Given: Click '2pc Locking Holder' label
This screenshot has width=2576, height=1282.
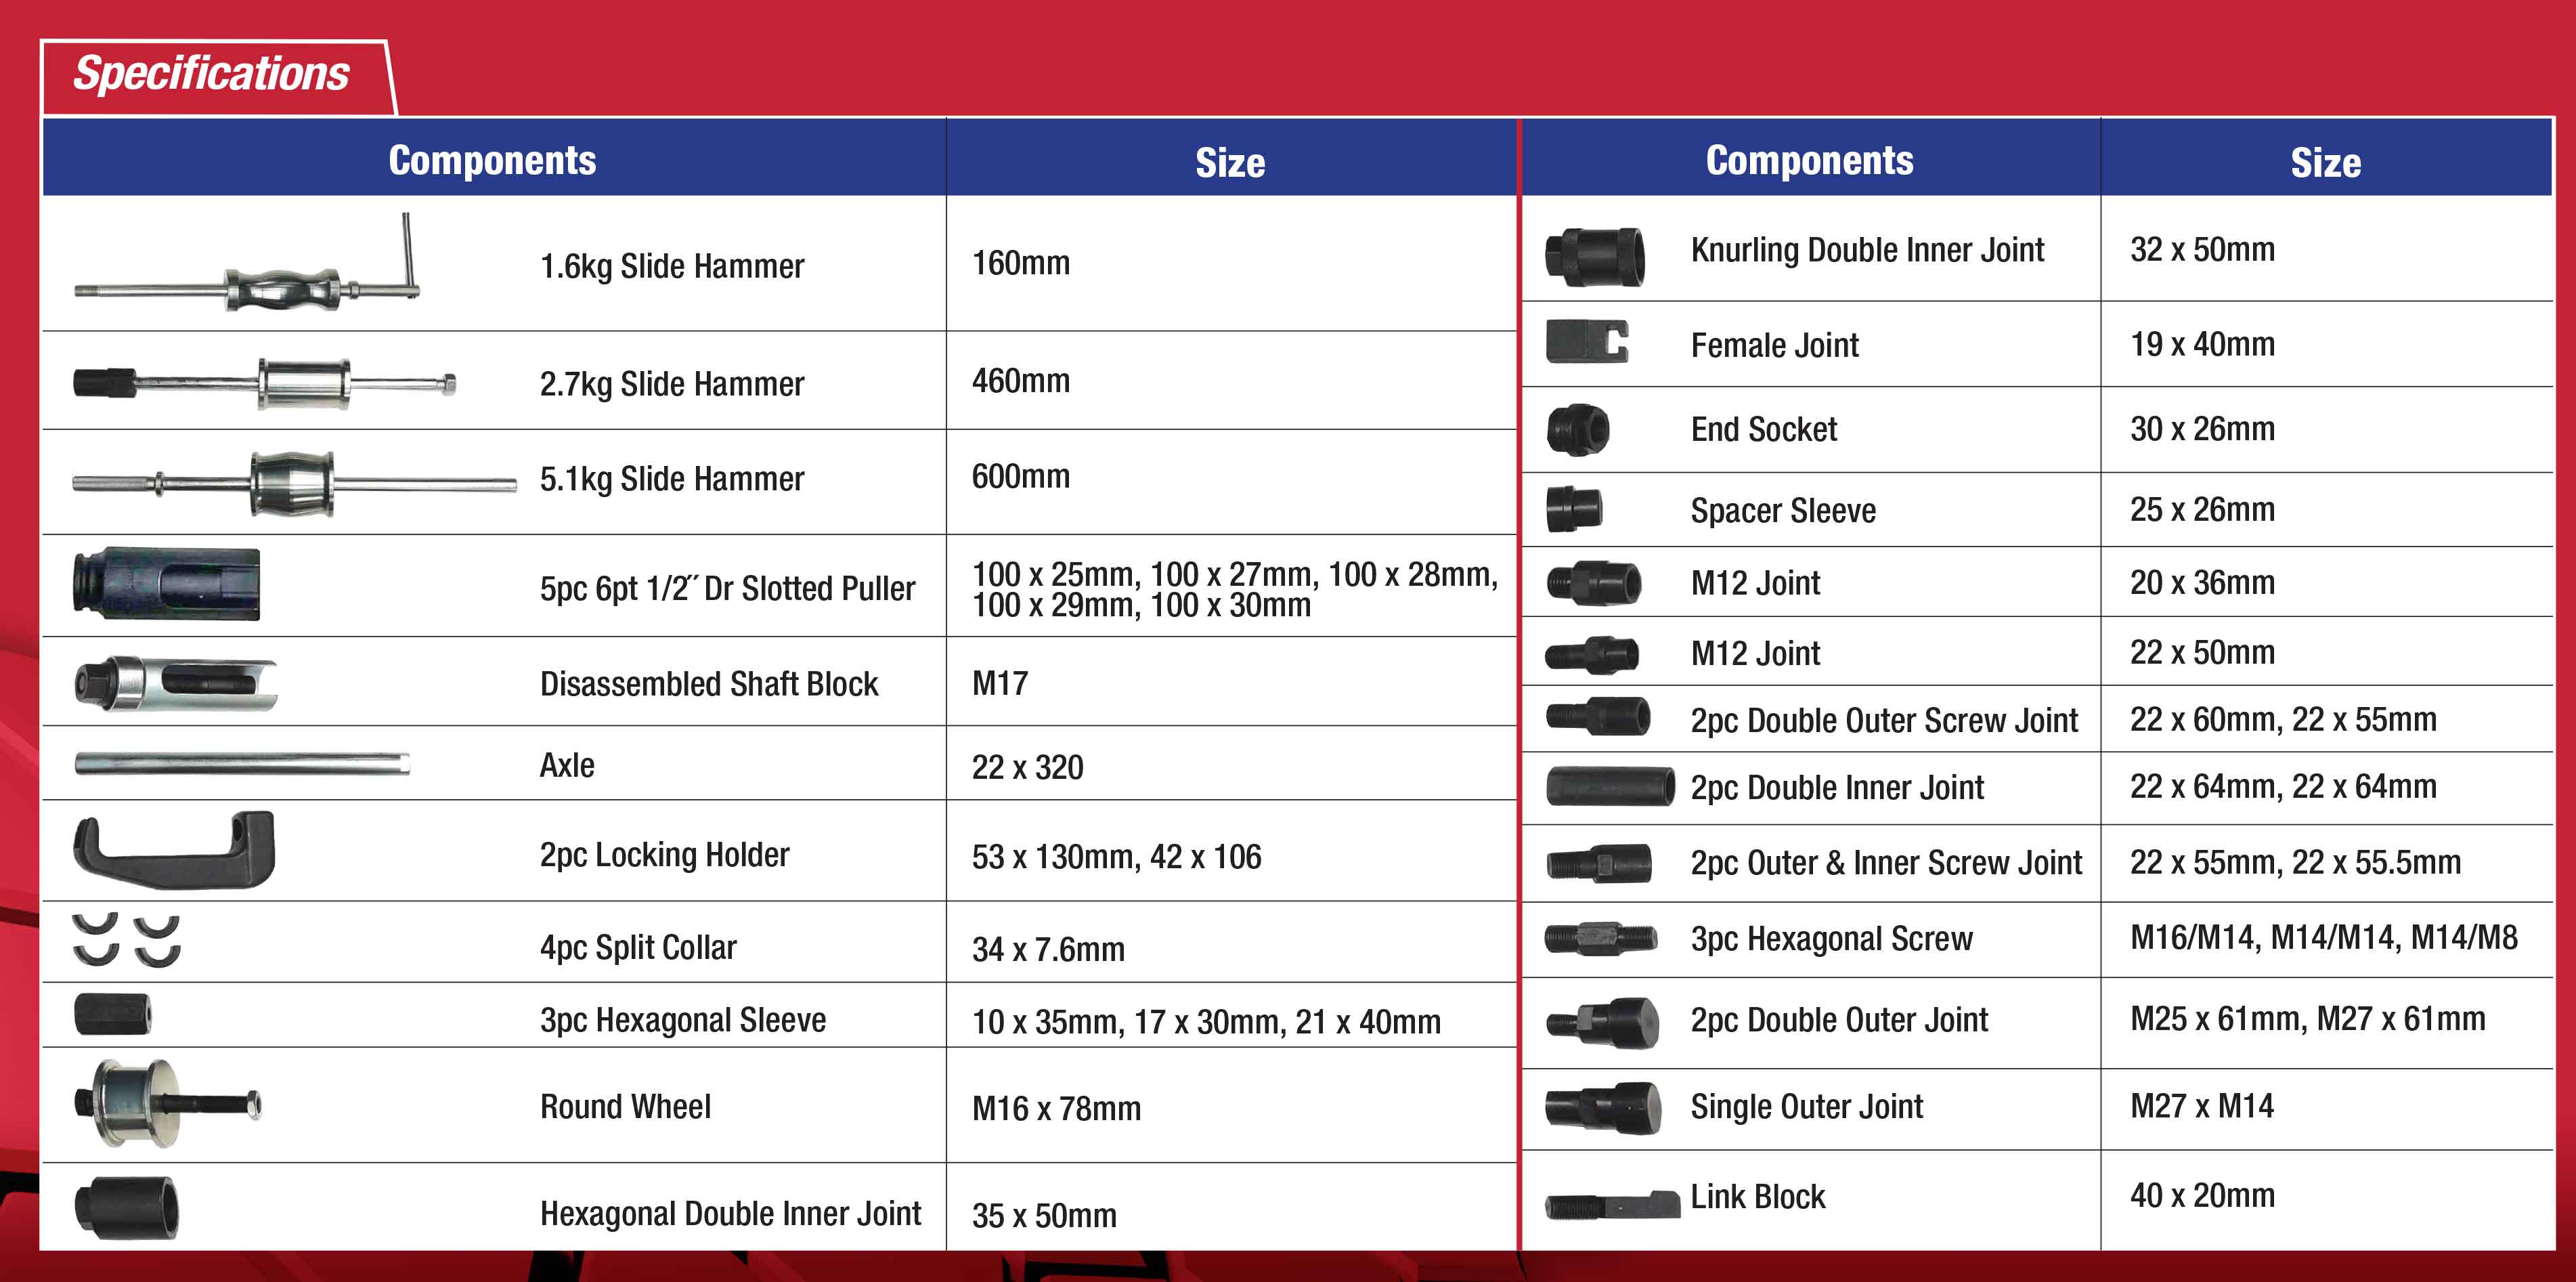Looking at the screenshot, I should pyautogui.click(x=665, y=855).
